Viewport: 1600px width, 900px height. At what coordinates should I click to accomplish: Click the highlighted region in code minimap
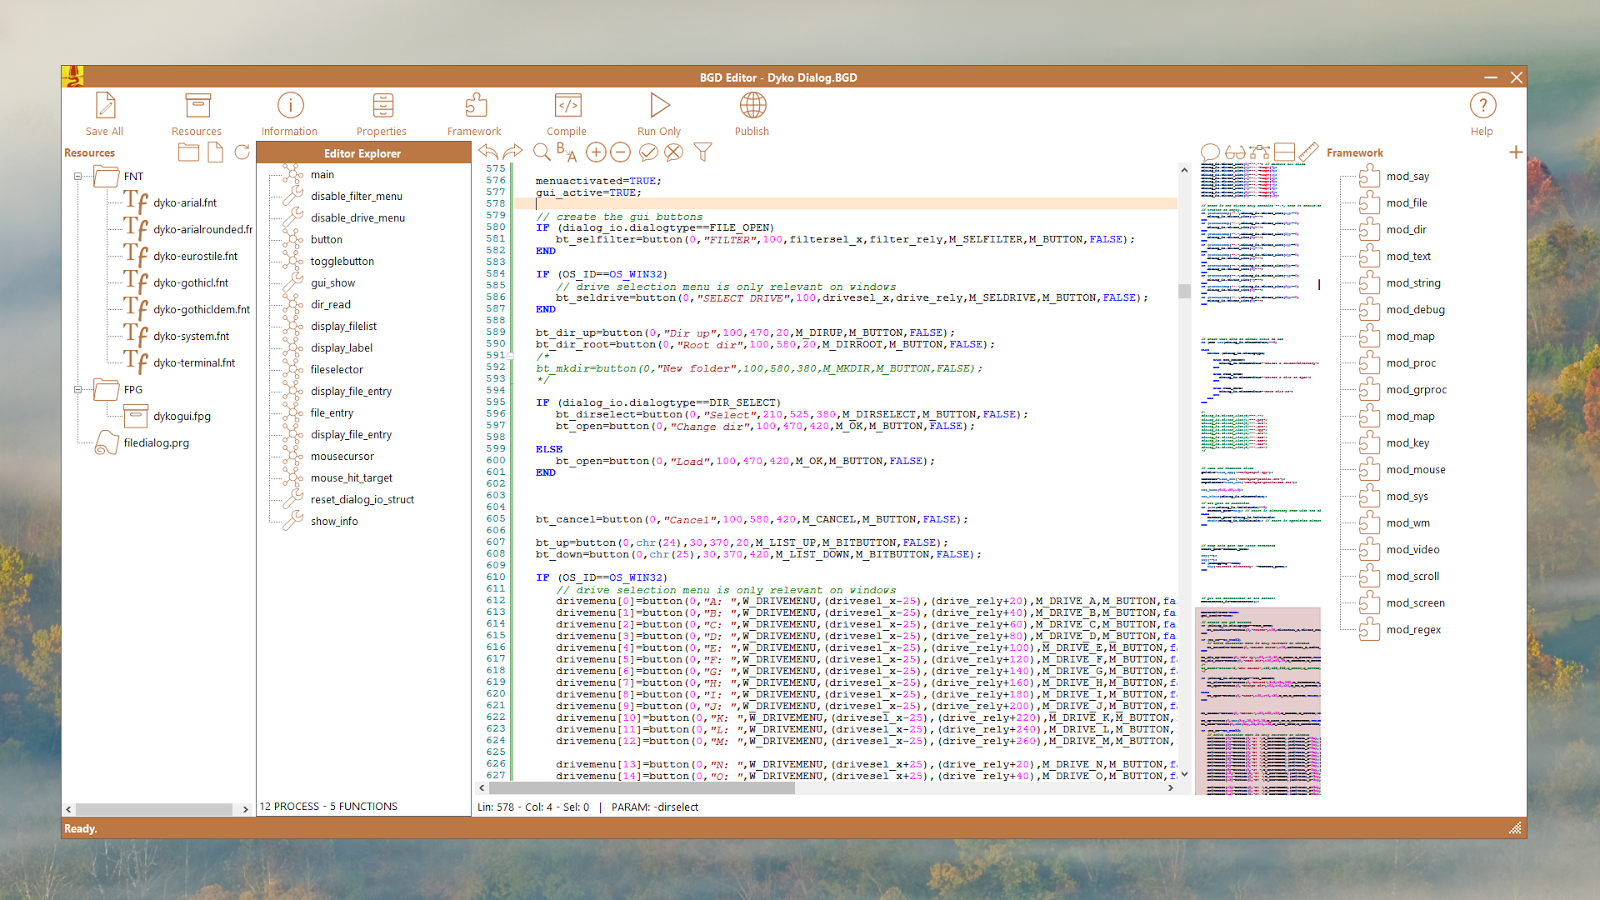click(x=1258, y=700)
